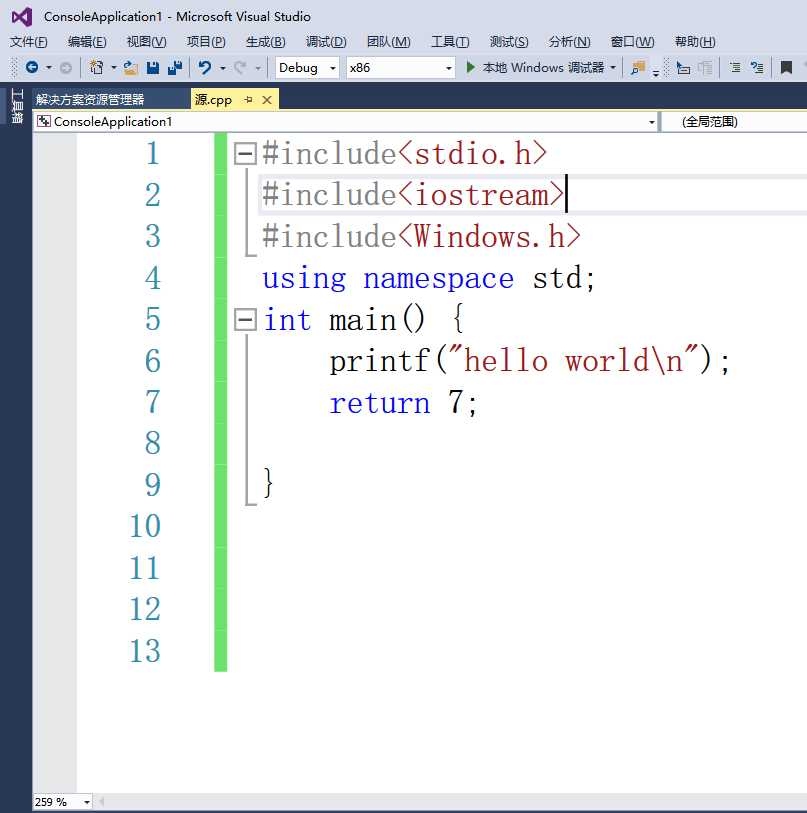807x813 pixels.
Task: Open the 编辑(E) menu
Action: coord(87,41)
